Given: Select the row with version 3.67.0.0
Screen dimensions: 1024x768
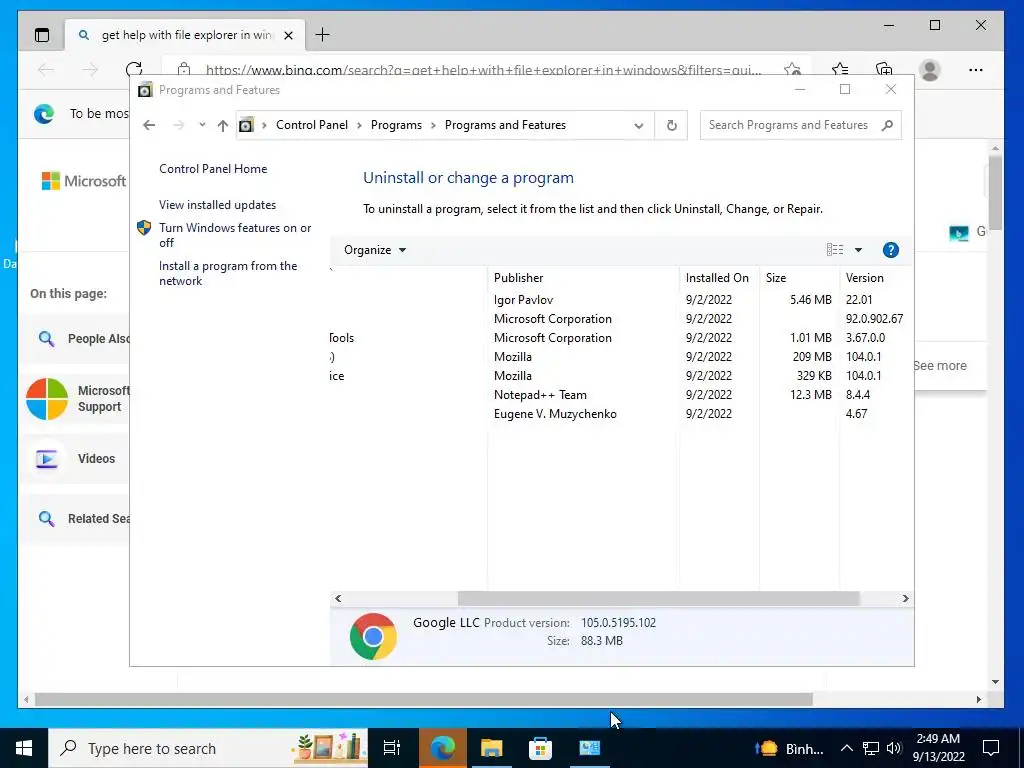Looking at the screenshot, I should pos(622,338).
